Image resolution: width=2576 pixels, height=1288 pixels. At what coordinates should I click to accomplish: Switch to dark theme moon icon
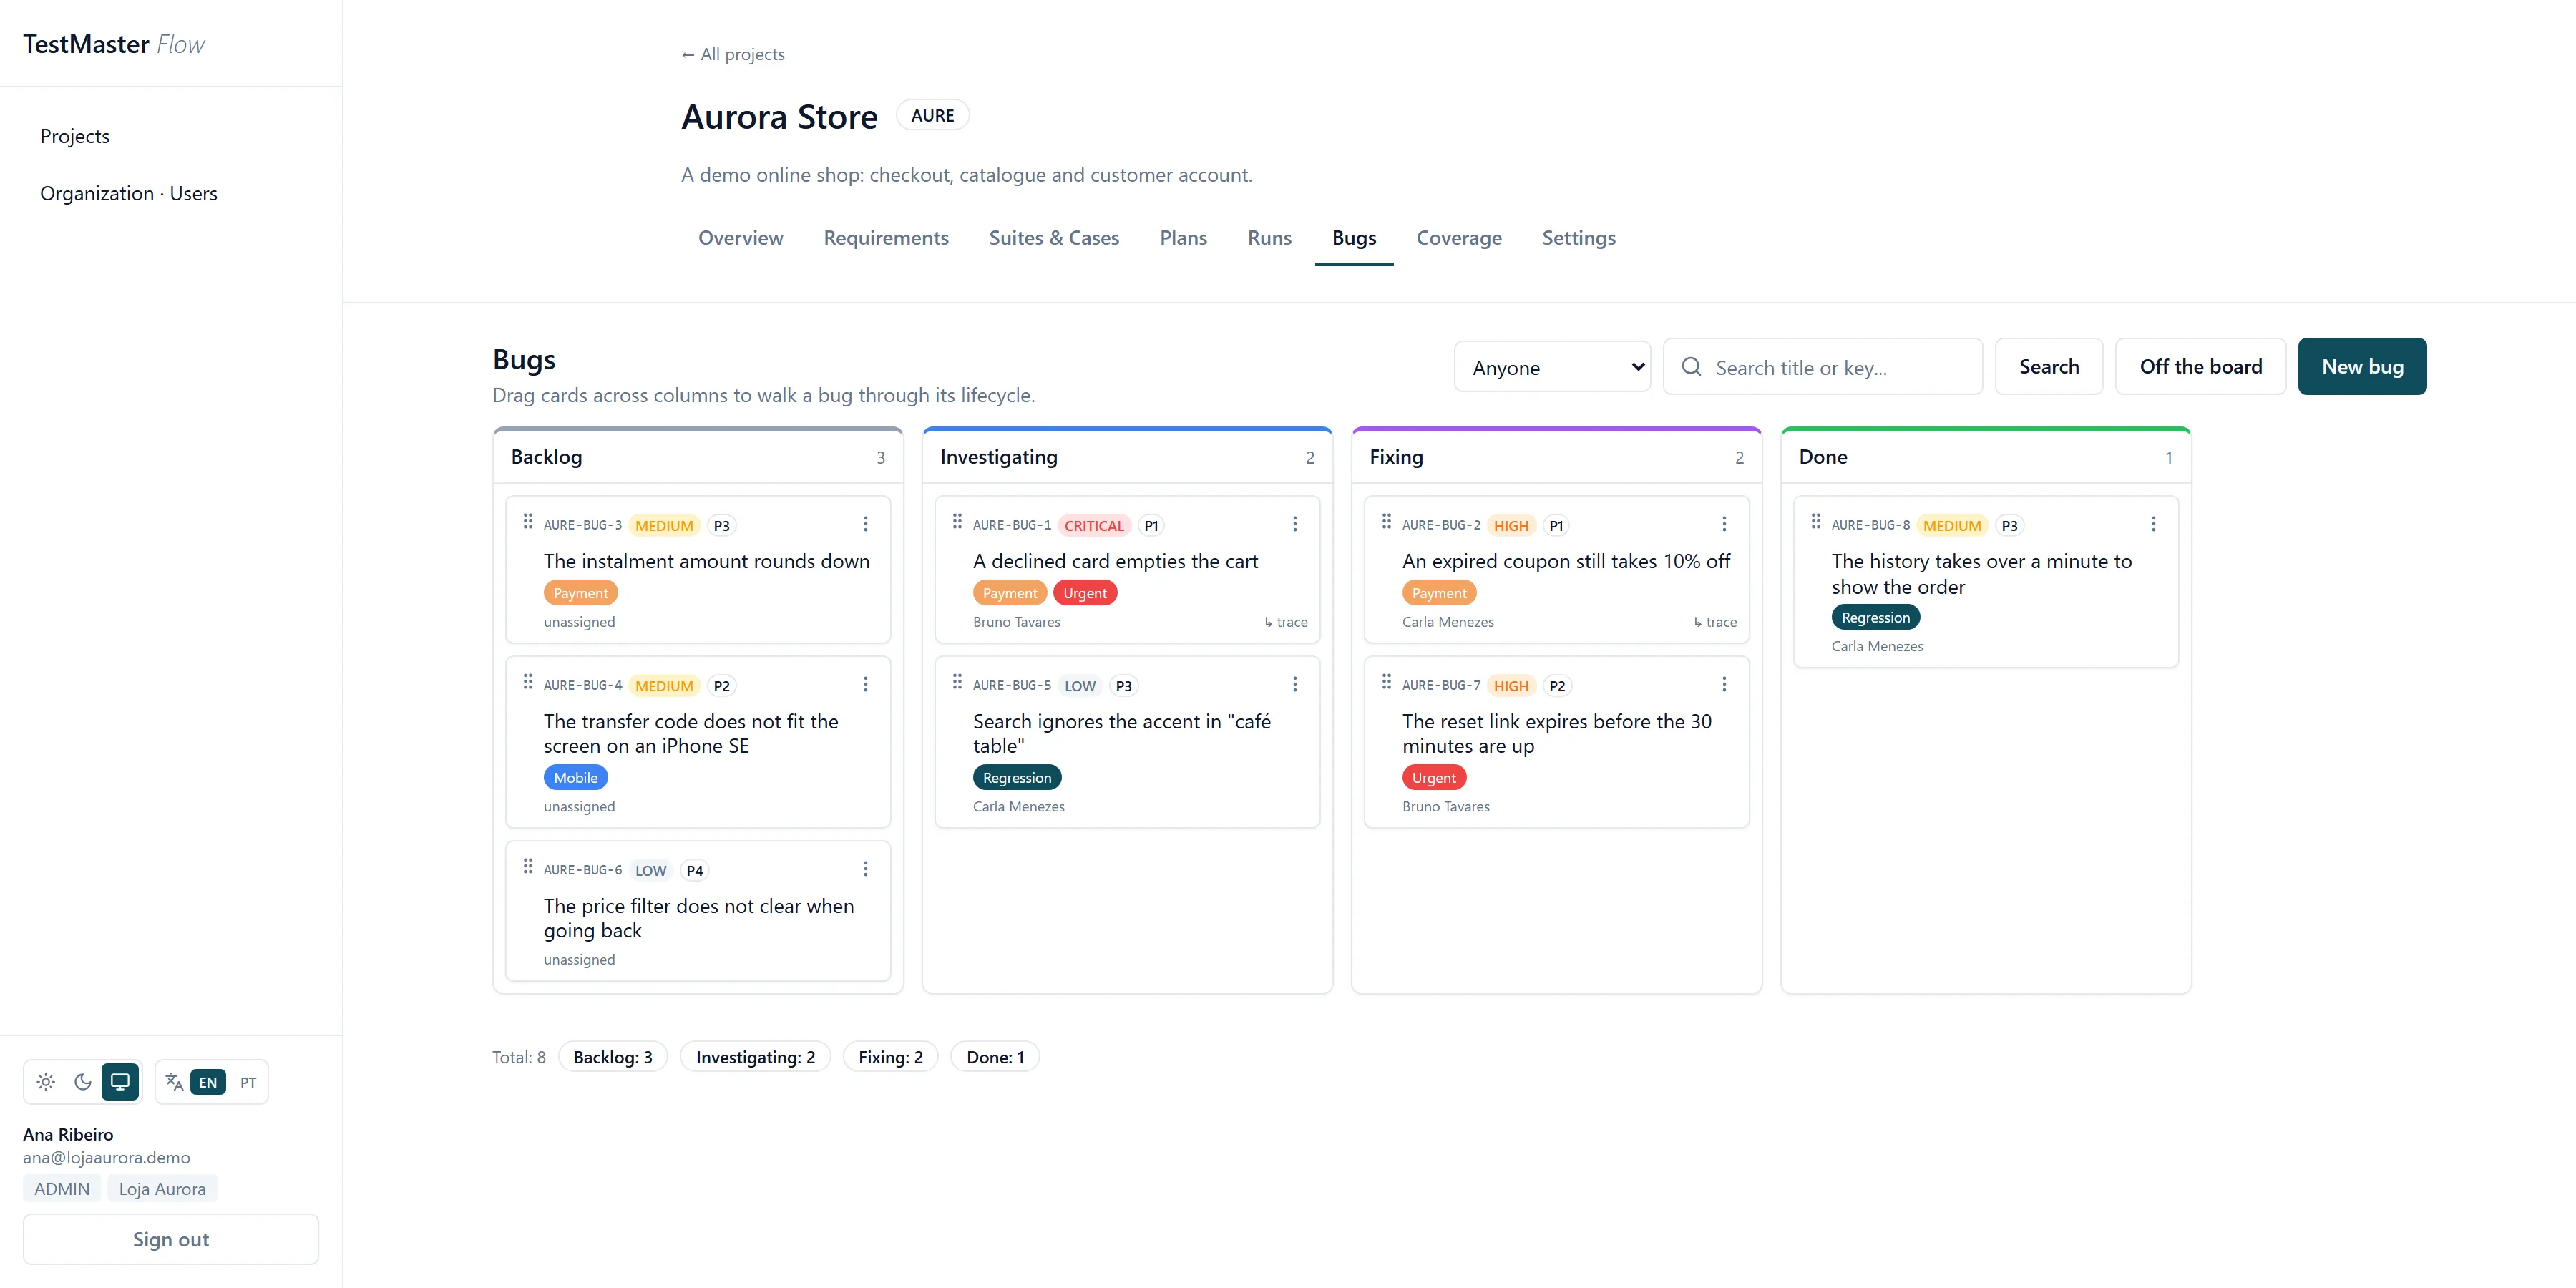pyautogui.click(x=83, y=1082)
